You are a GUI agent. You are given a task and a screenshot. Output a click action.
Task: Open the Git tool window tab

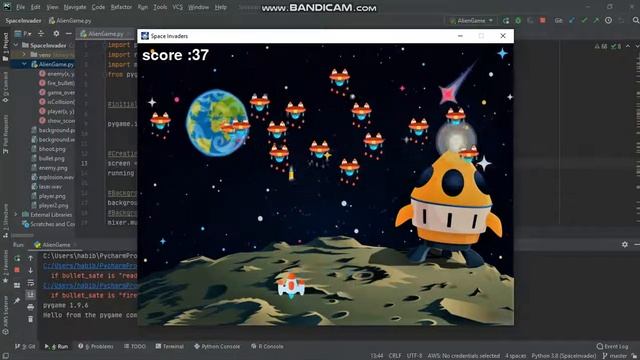(25, 346)
